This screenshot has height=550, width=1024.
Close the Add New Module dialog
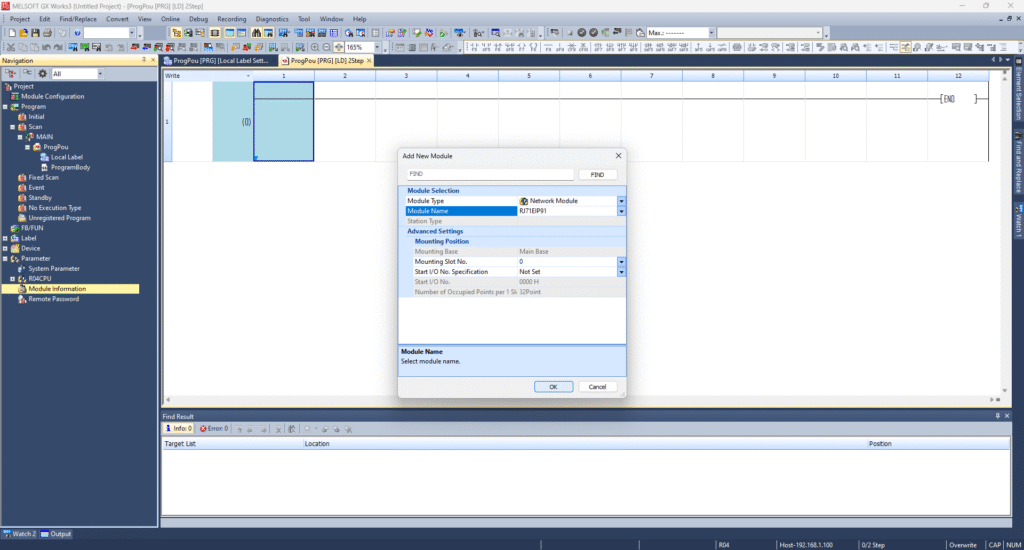point(618,155)
